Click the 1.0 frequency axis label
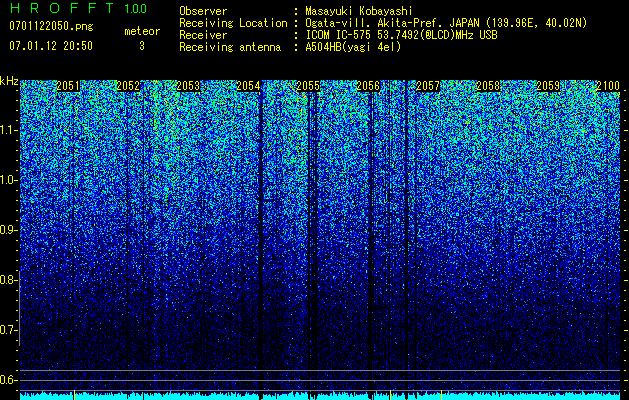The image size is (629, 400). click(8, 180)
